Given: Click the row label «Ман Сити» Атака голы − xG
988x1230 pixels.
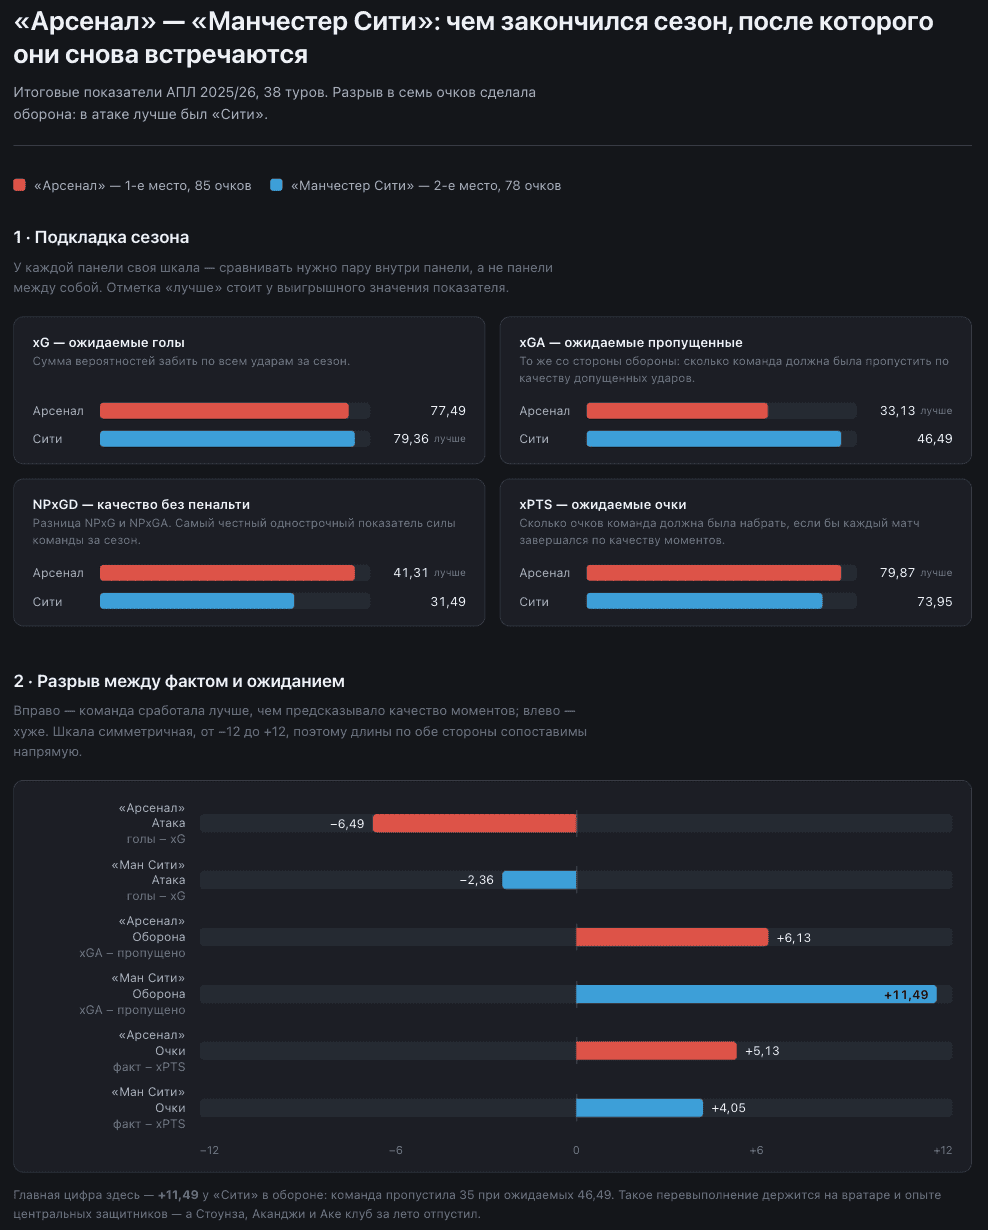Looking at the screenshot, I should (148, 880).
